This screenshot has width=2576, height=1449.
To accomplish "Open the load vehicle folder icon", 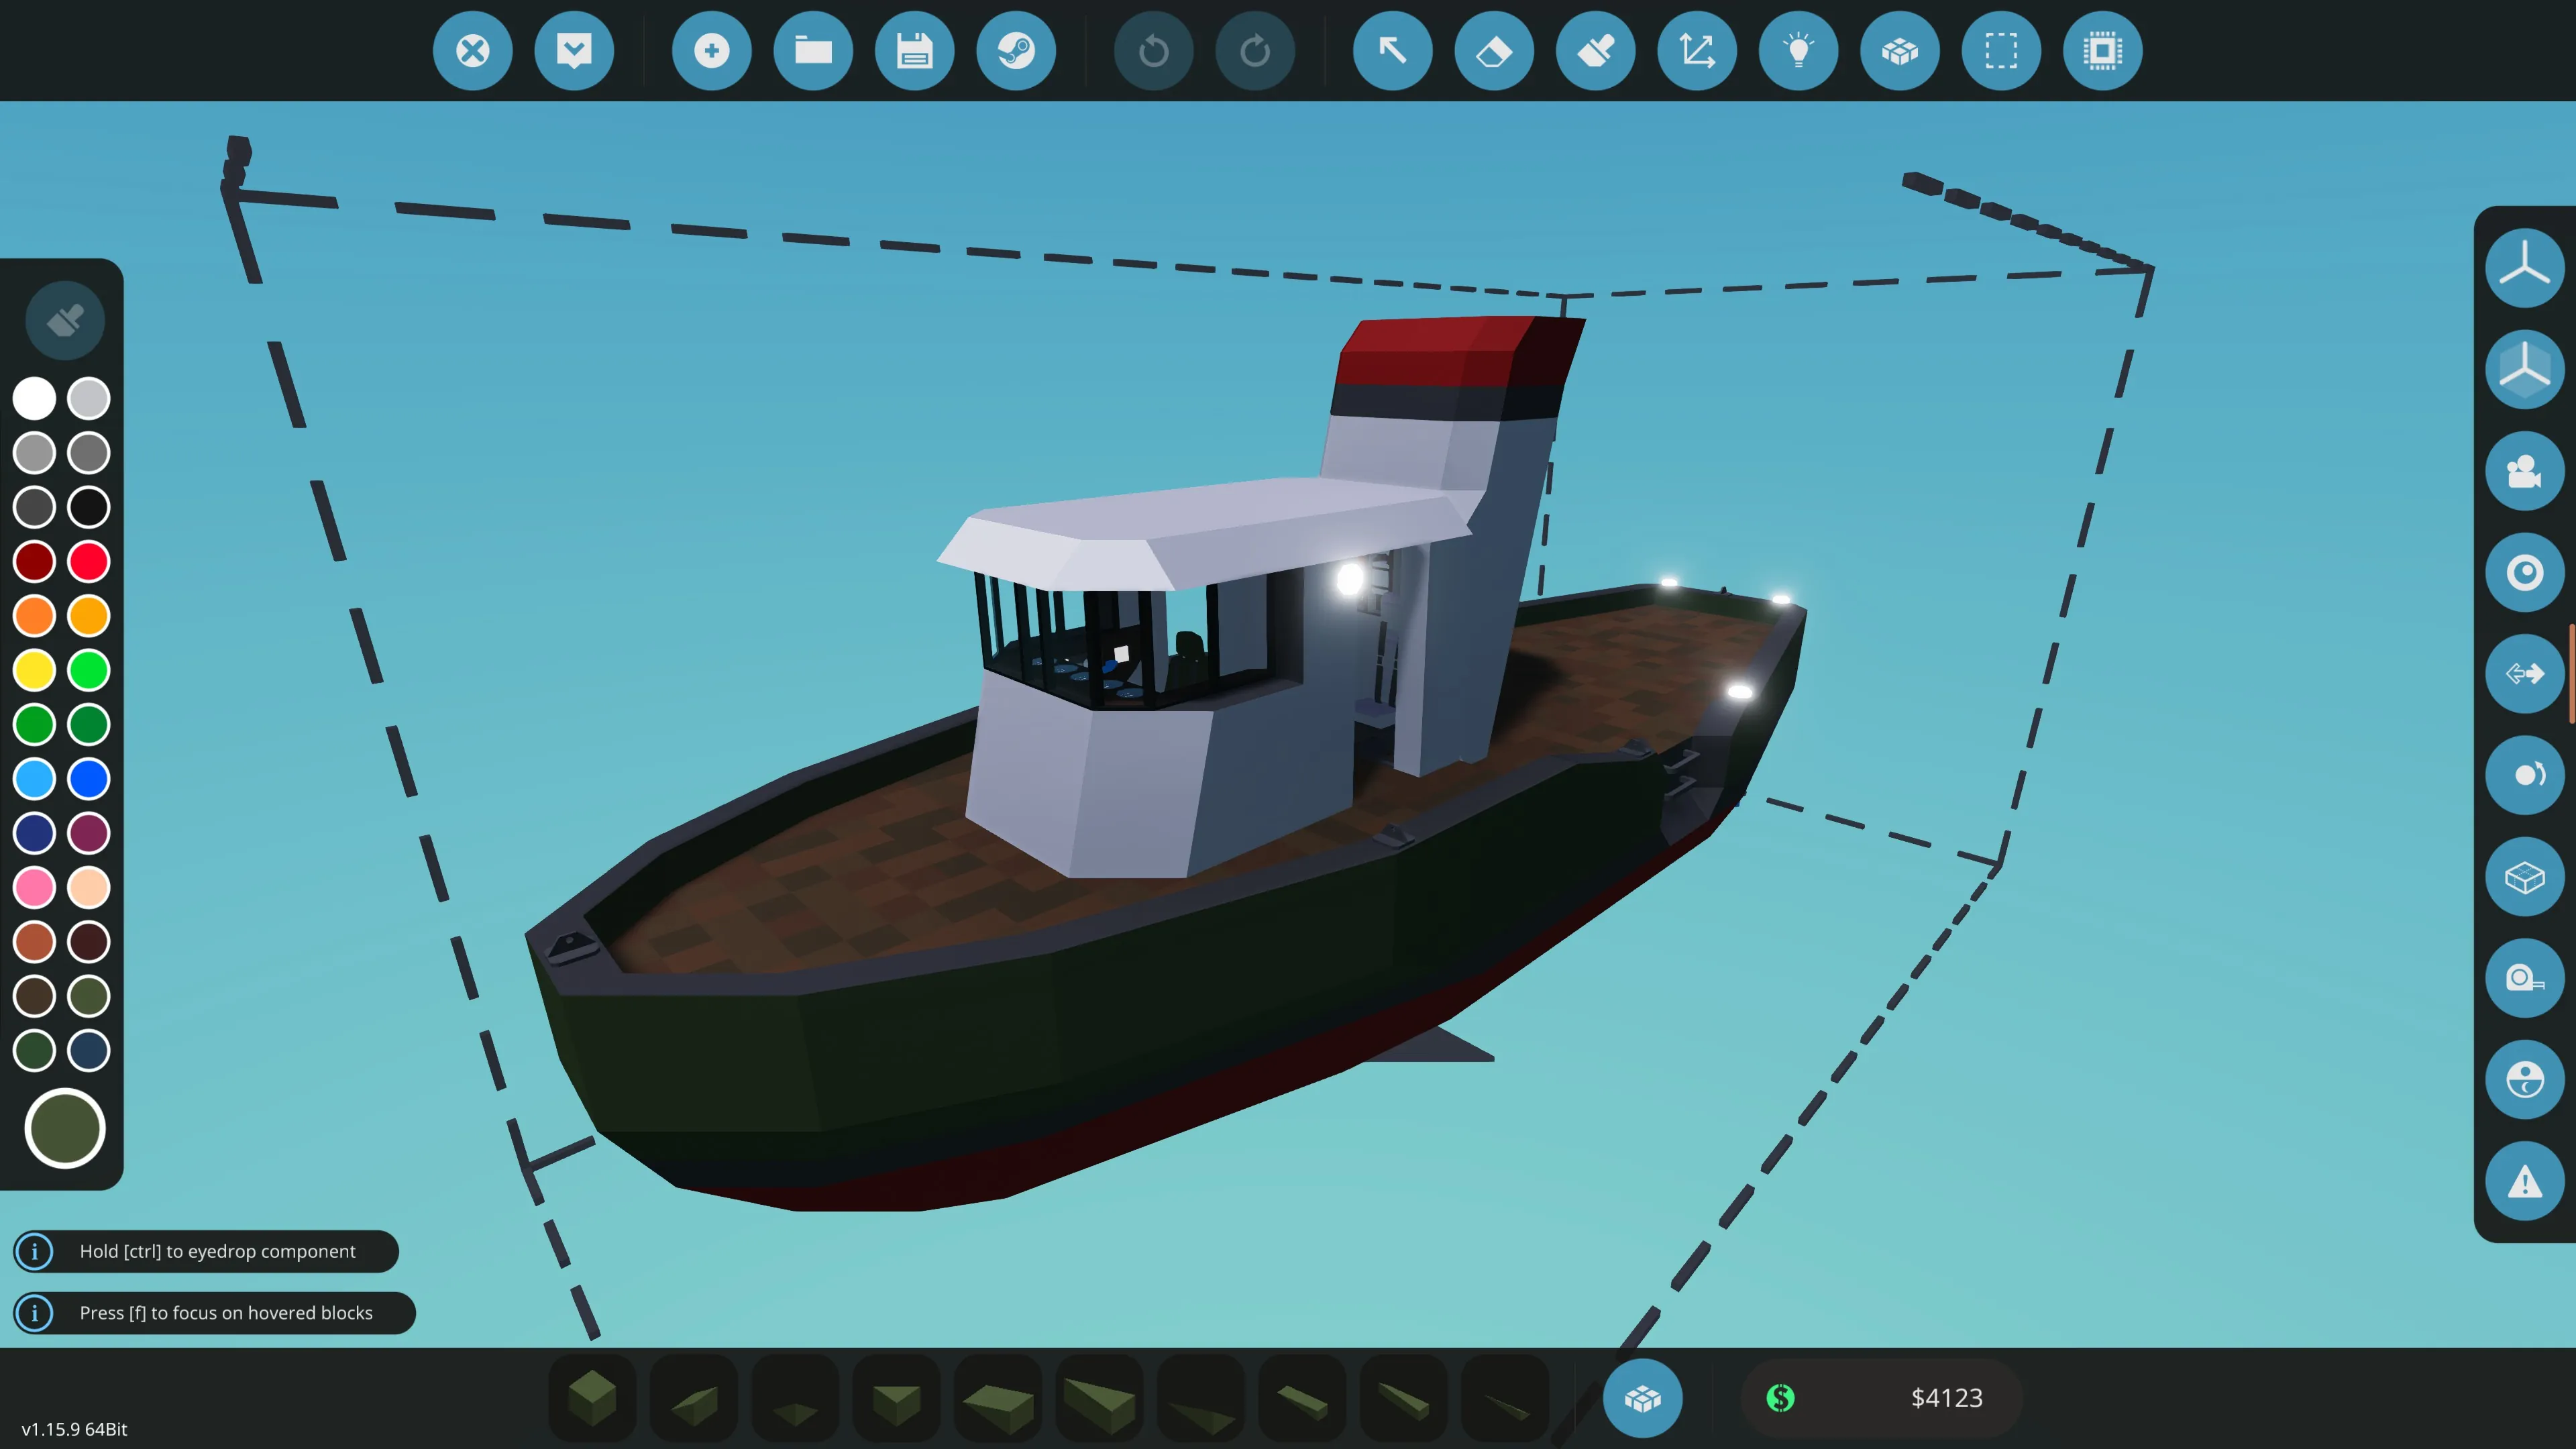I will pos(813,51).
